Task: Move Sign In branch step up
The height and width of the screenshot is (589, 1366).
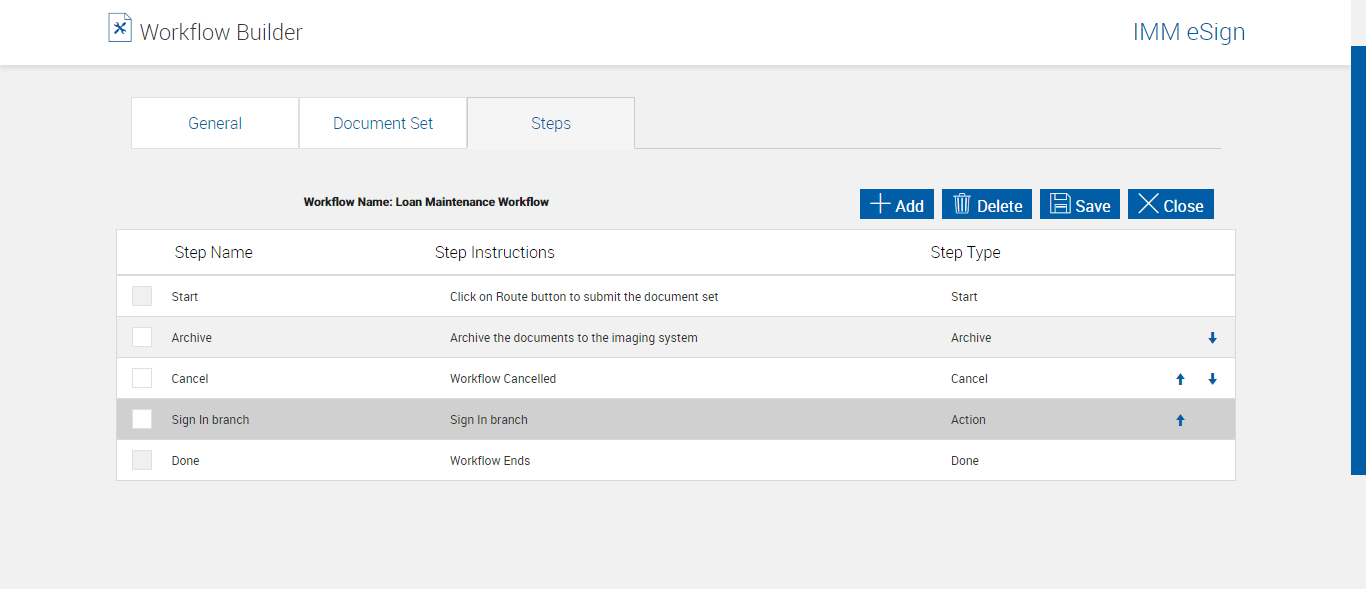Action: pos(1180,420)
